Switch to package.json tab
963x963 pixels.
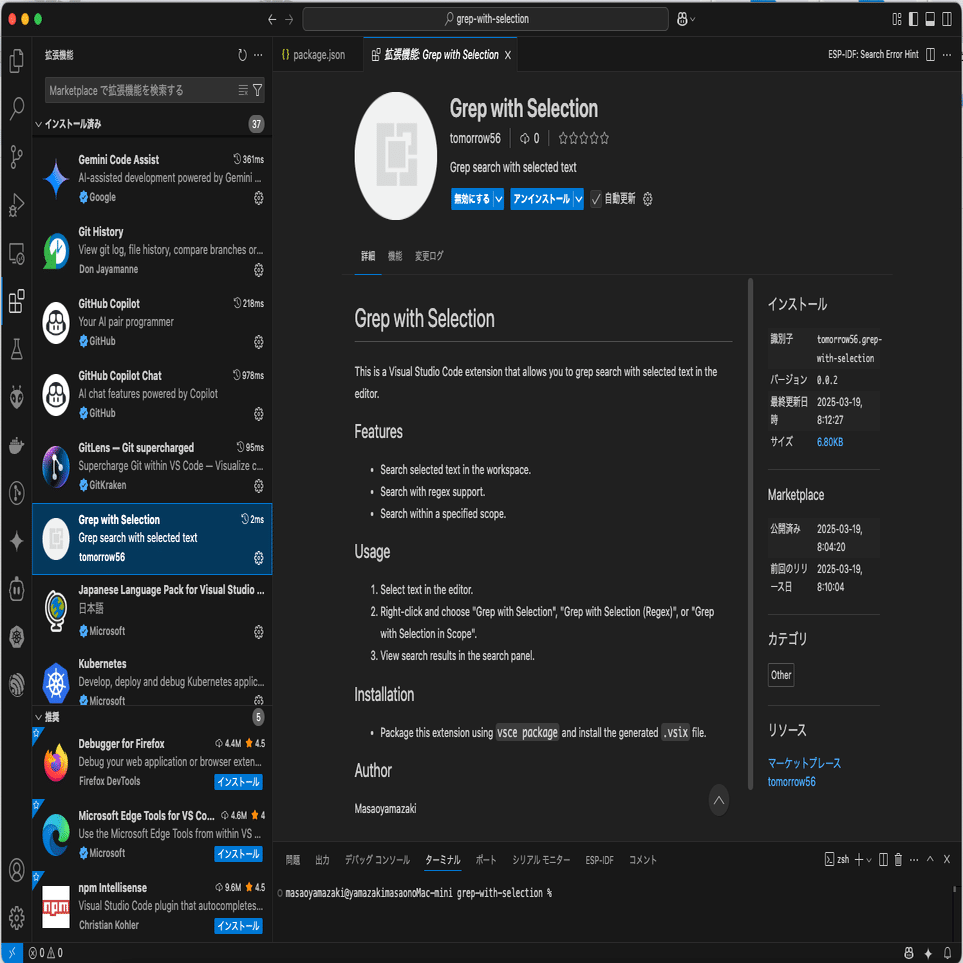[318, 55]
